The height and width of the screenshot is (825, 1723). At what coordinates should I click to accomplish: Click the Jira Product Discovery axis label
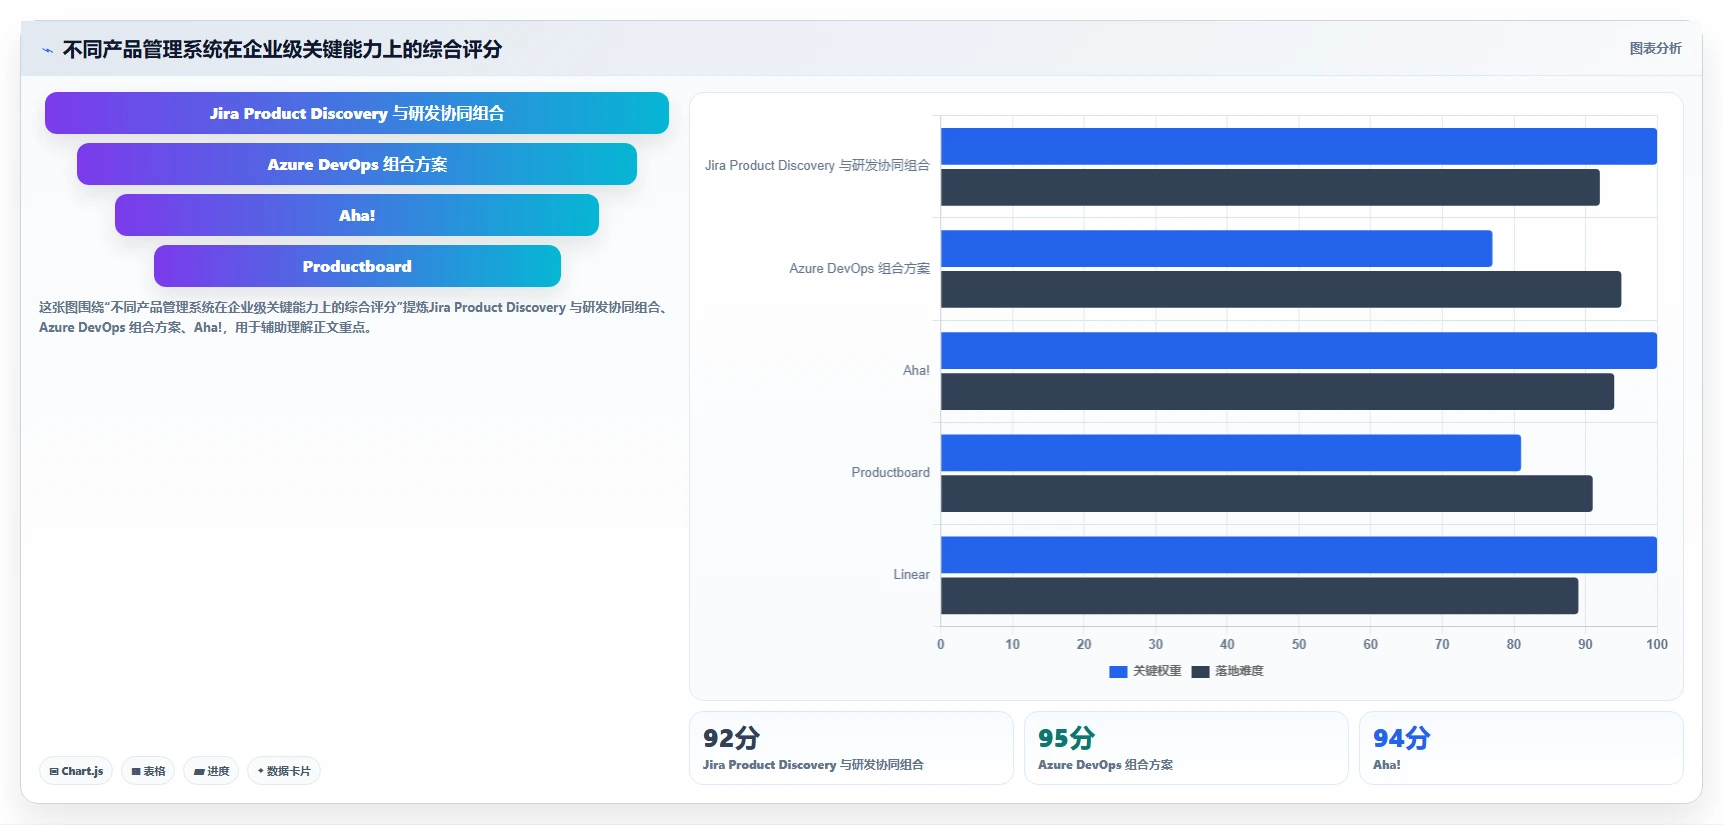click(817, 165)
